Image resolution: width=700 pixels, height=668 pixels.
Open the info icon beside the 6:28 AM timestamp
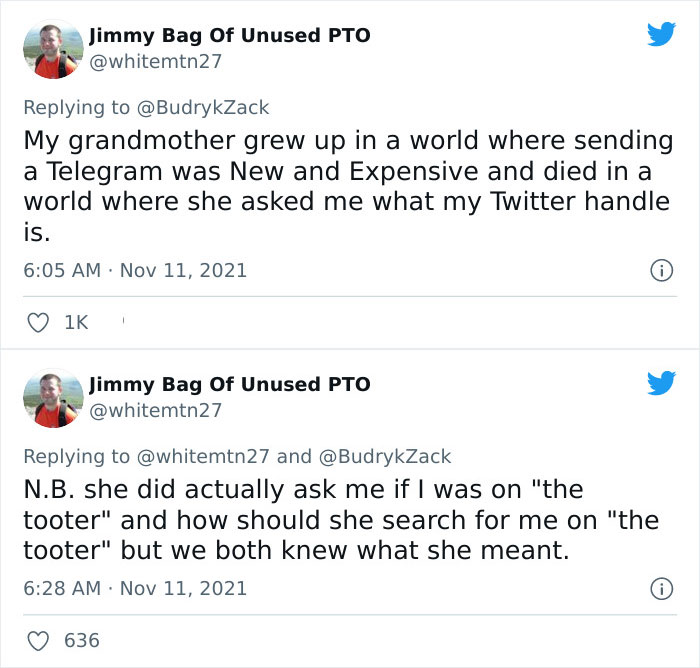(x=660, y=588)
